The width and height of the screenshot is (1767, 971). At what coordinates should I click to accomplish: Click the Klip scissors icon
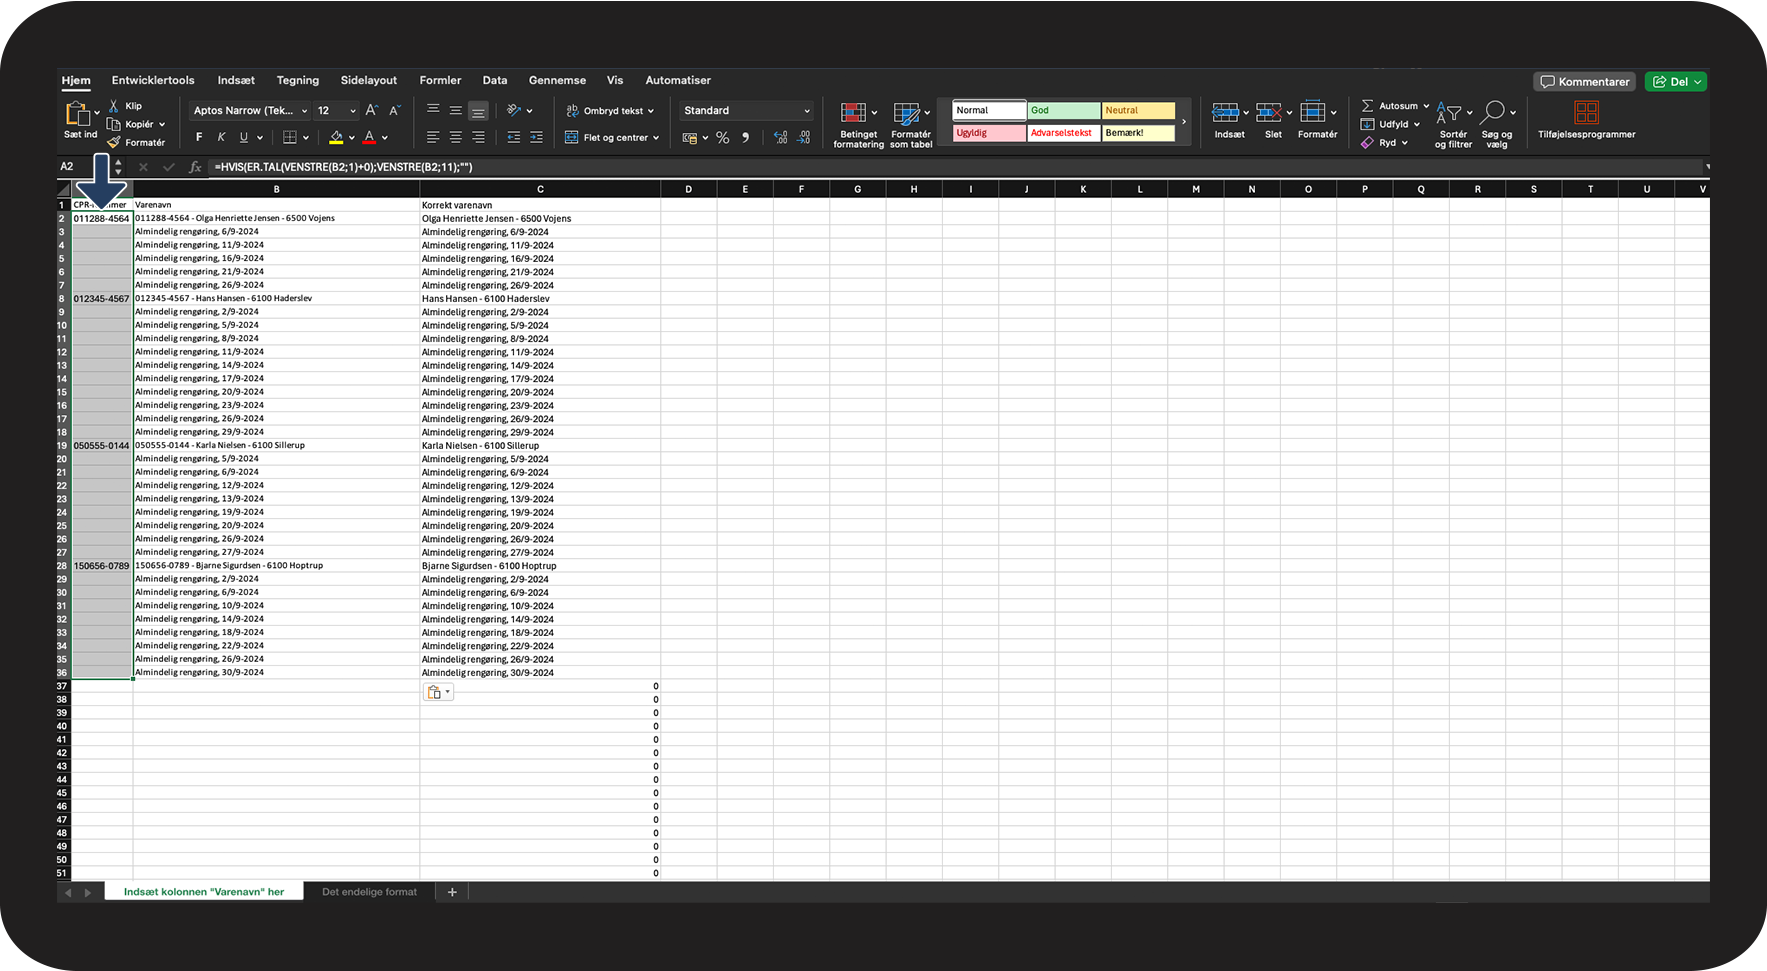click(x=114, y=106)
